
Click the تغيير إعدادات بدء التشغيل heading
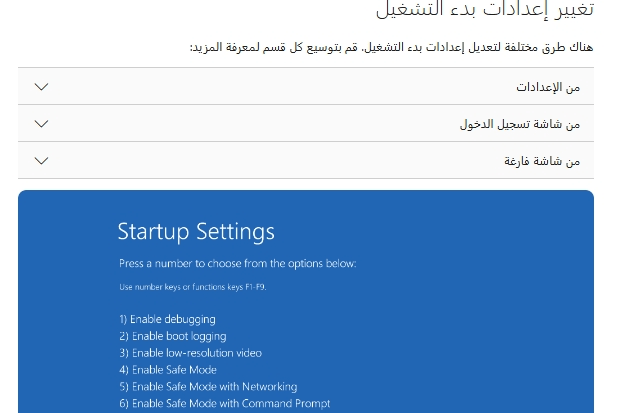pyautogui.click(x=485, y=9)
